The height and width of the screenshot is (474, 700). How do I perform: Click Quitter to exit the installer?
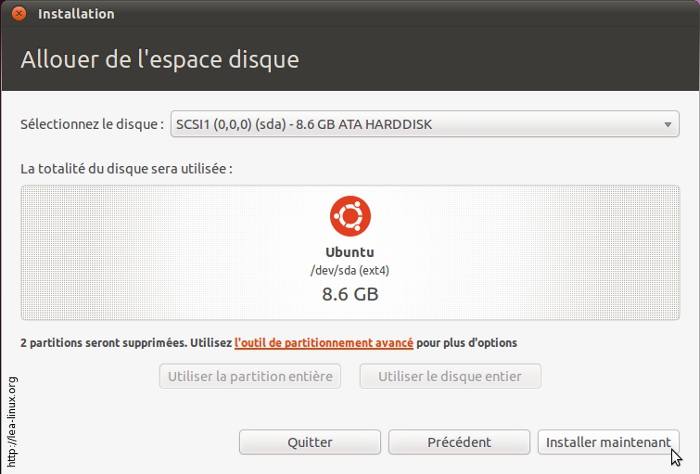point(310,441)
